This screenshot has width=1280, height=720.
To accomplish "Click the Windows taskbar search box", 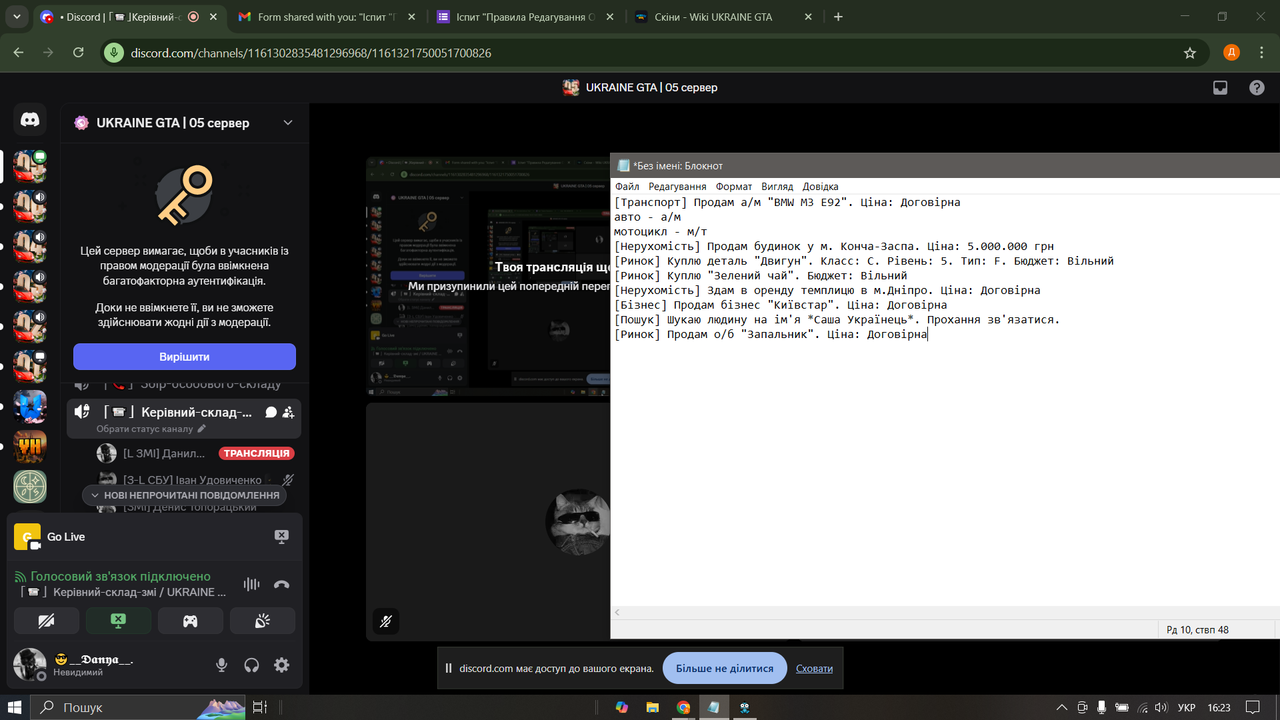I will [138, 707].
